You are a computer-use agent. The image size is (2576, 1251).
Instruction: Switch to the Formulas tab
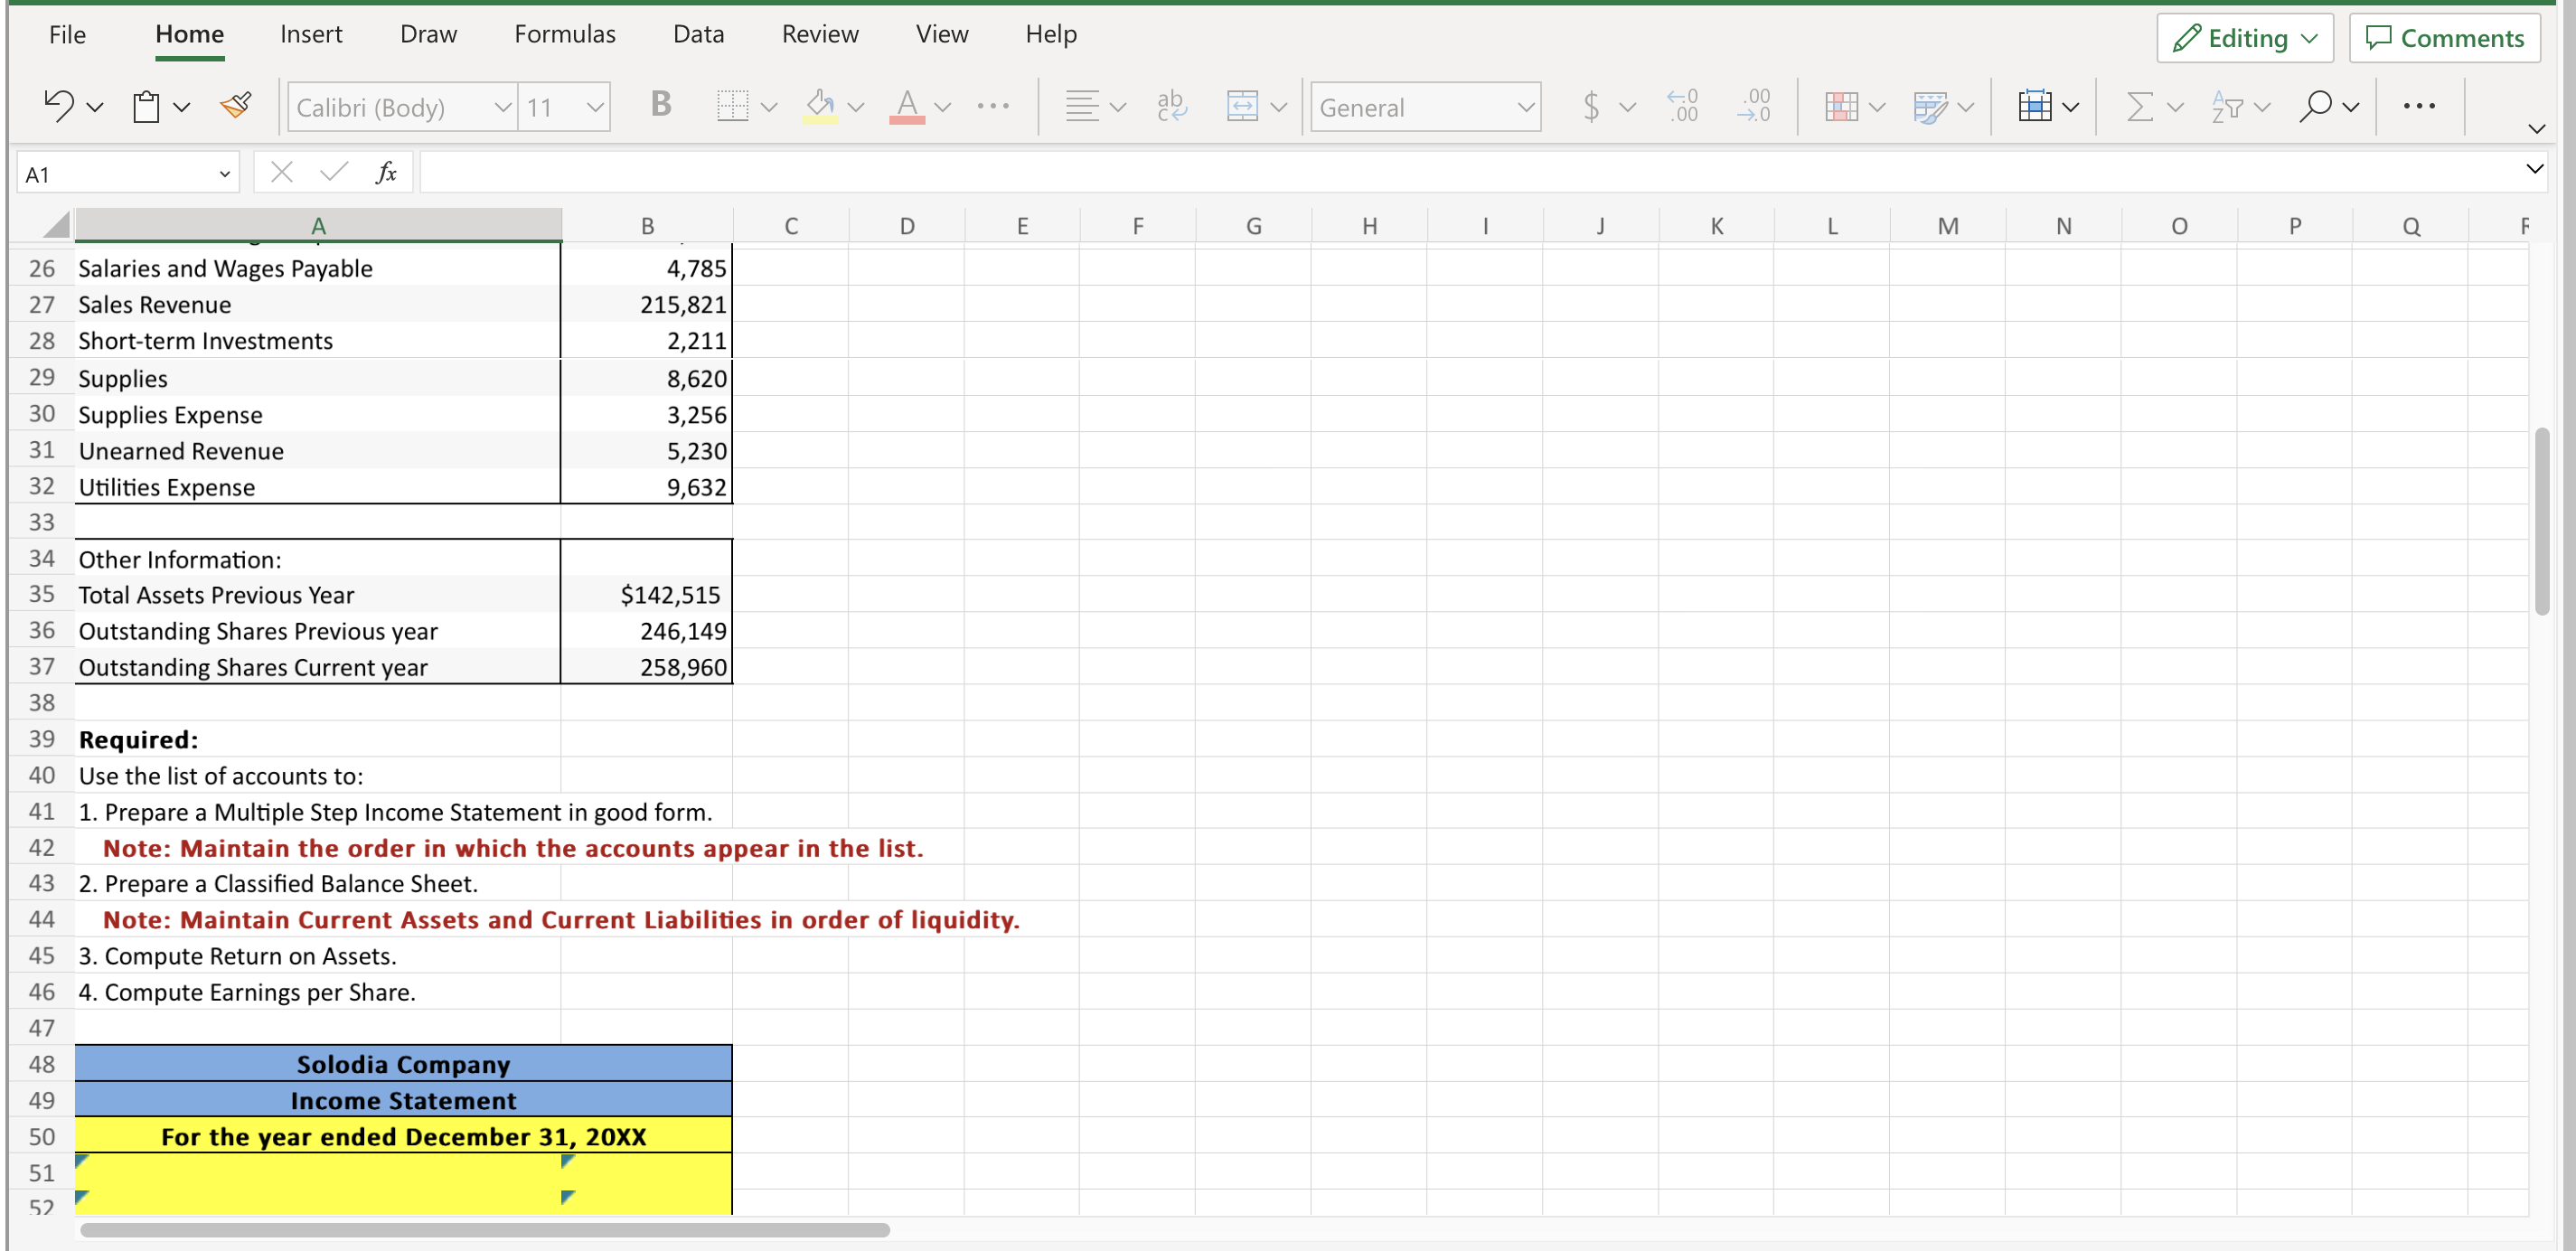(x=564, y=33)
